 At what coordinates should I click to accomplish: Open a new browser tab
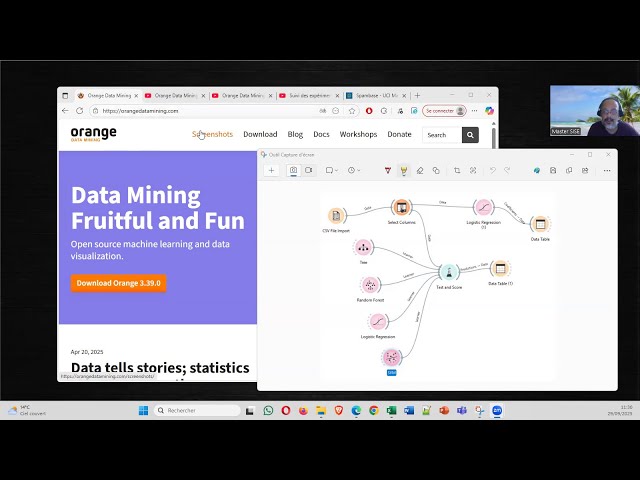click(x=417, y=96)
